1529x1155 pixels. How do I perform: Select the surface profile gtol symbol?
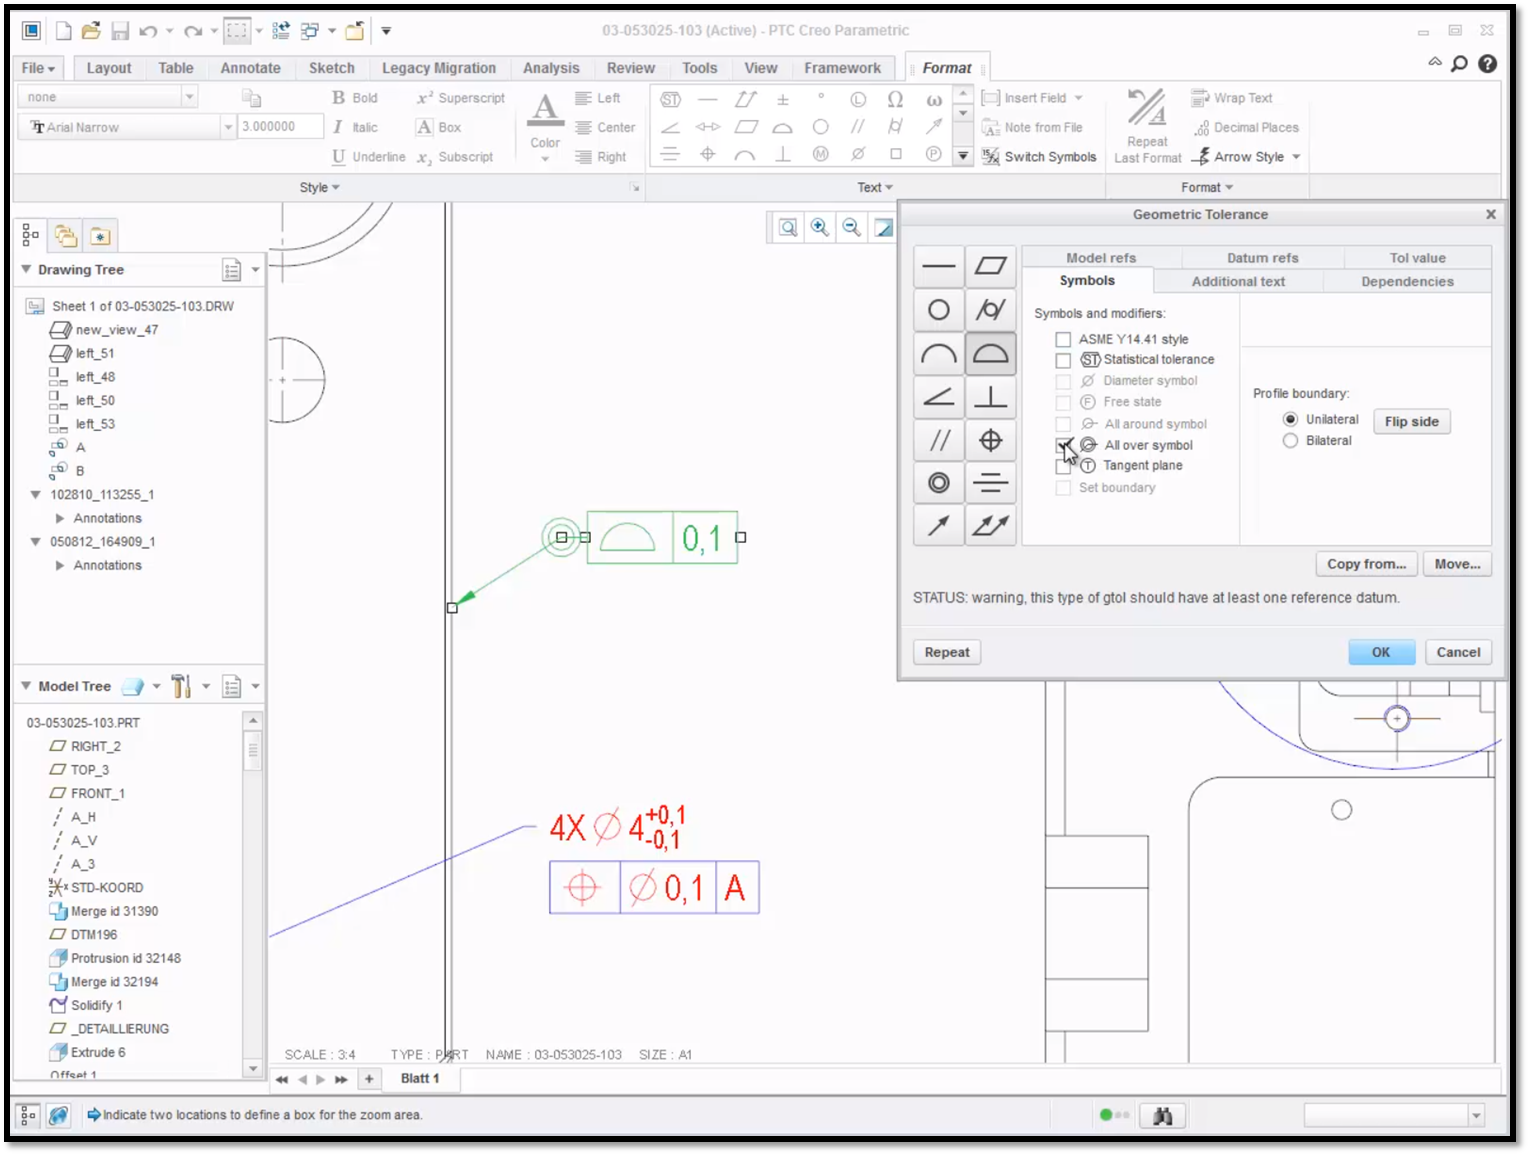coord(991,353)
